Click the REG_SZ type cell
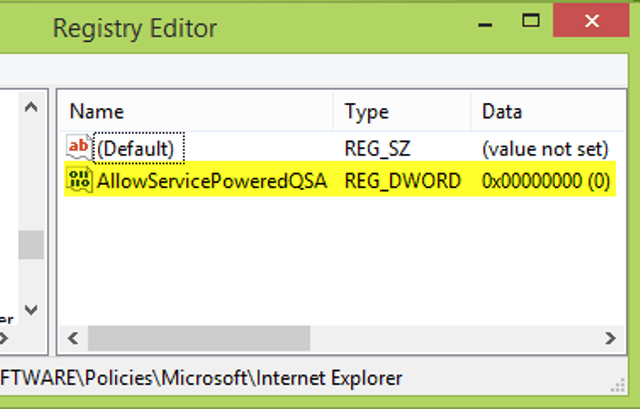This screenshot has width=640, height=409. point(377,149)
